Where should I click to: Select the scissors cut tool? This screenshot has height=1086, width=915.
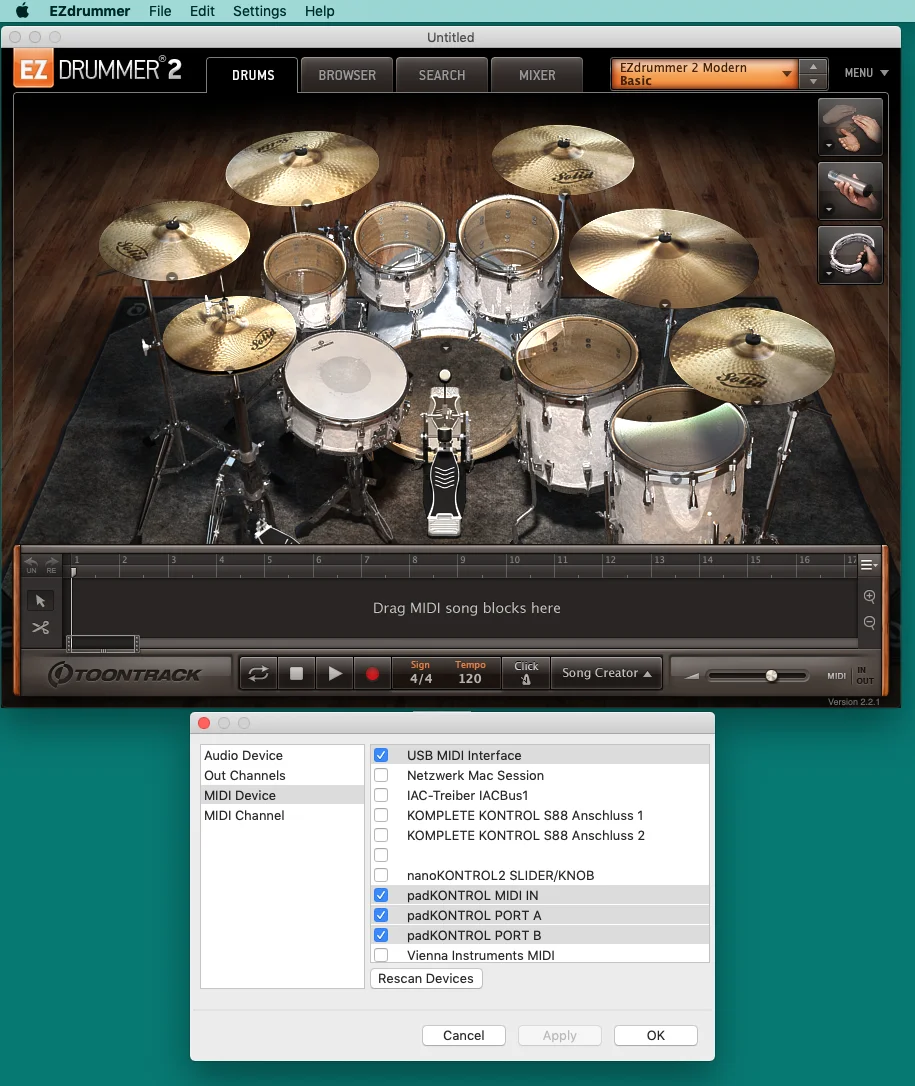pyautogui.click(x=40, y=627)
